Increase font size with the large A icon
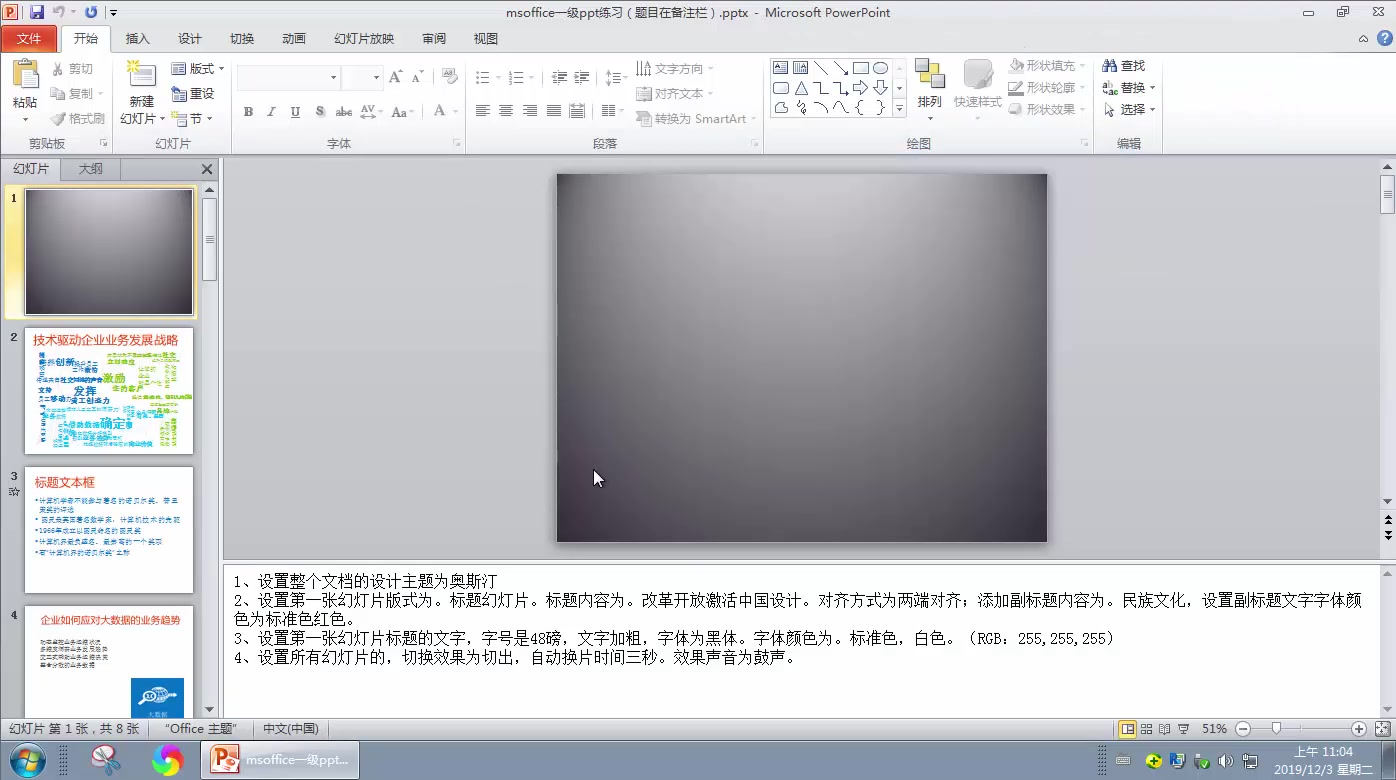 click(x=395, y=78)
